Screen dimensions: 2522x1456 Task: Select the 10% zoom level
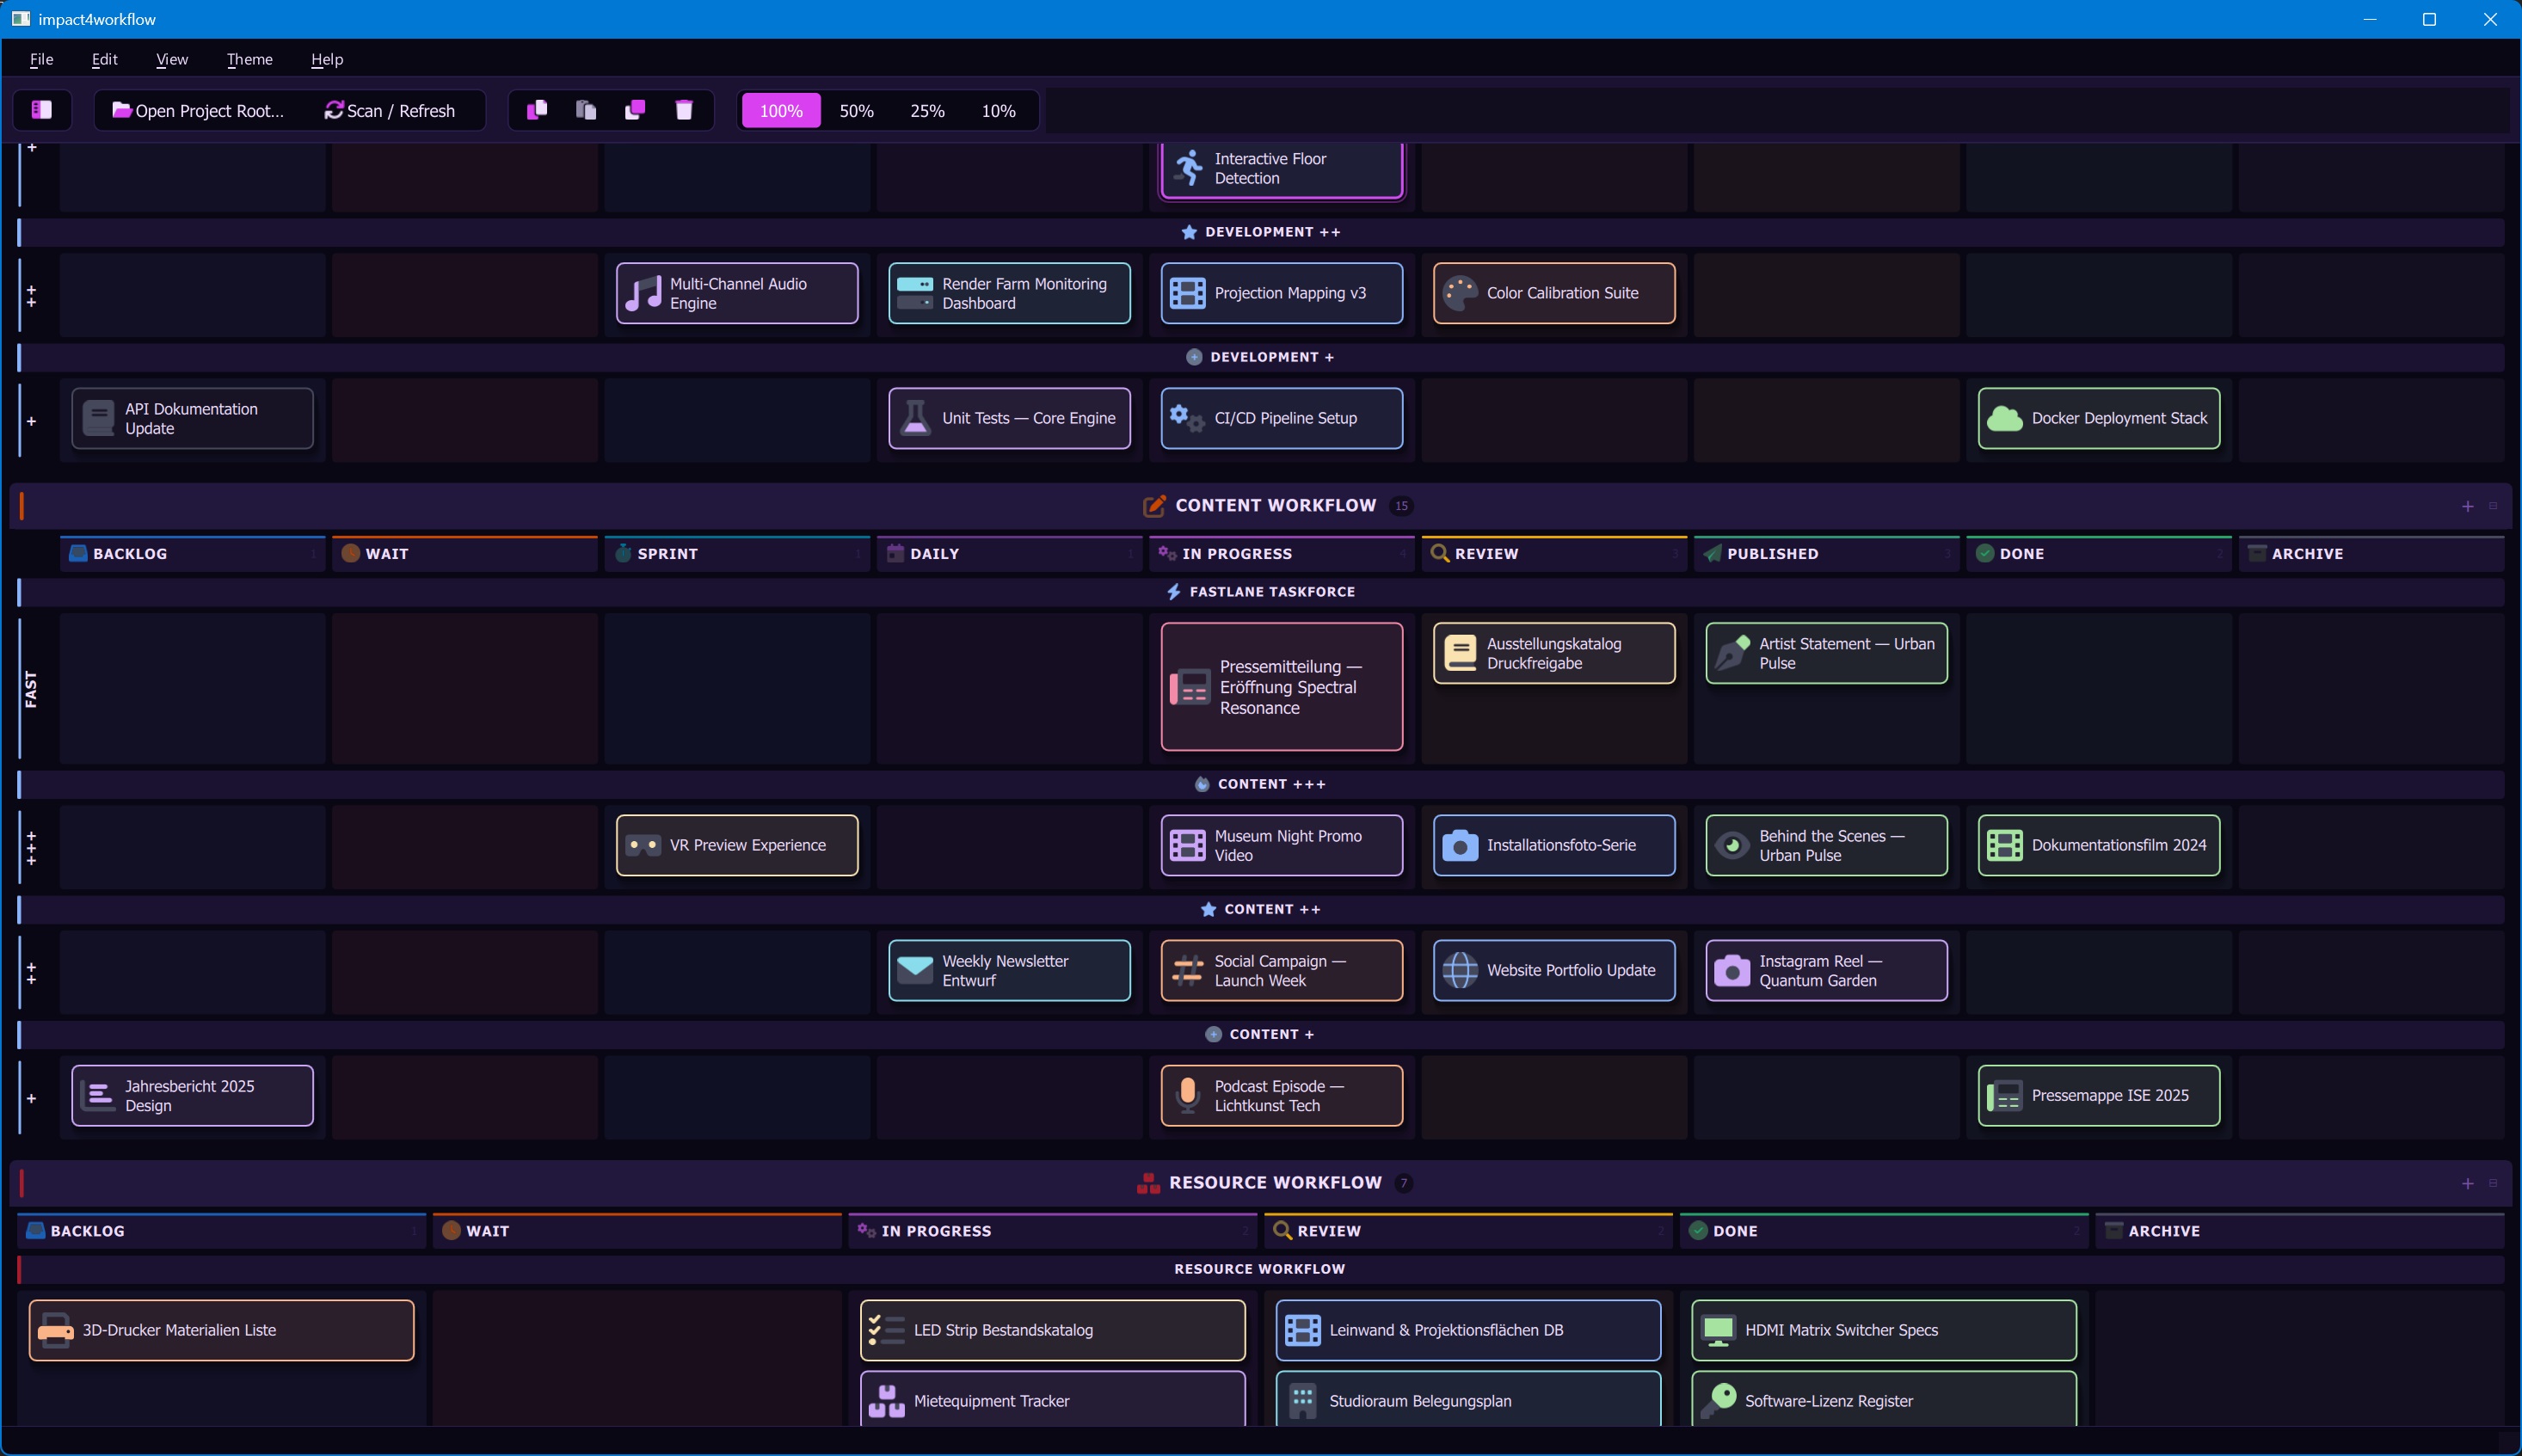998,111
